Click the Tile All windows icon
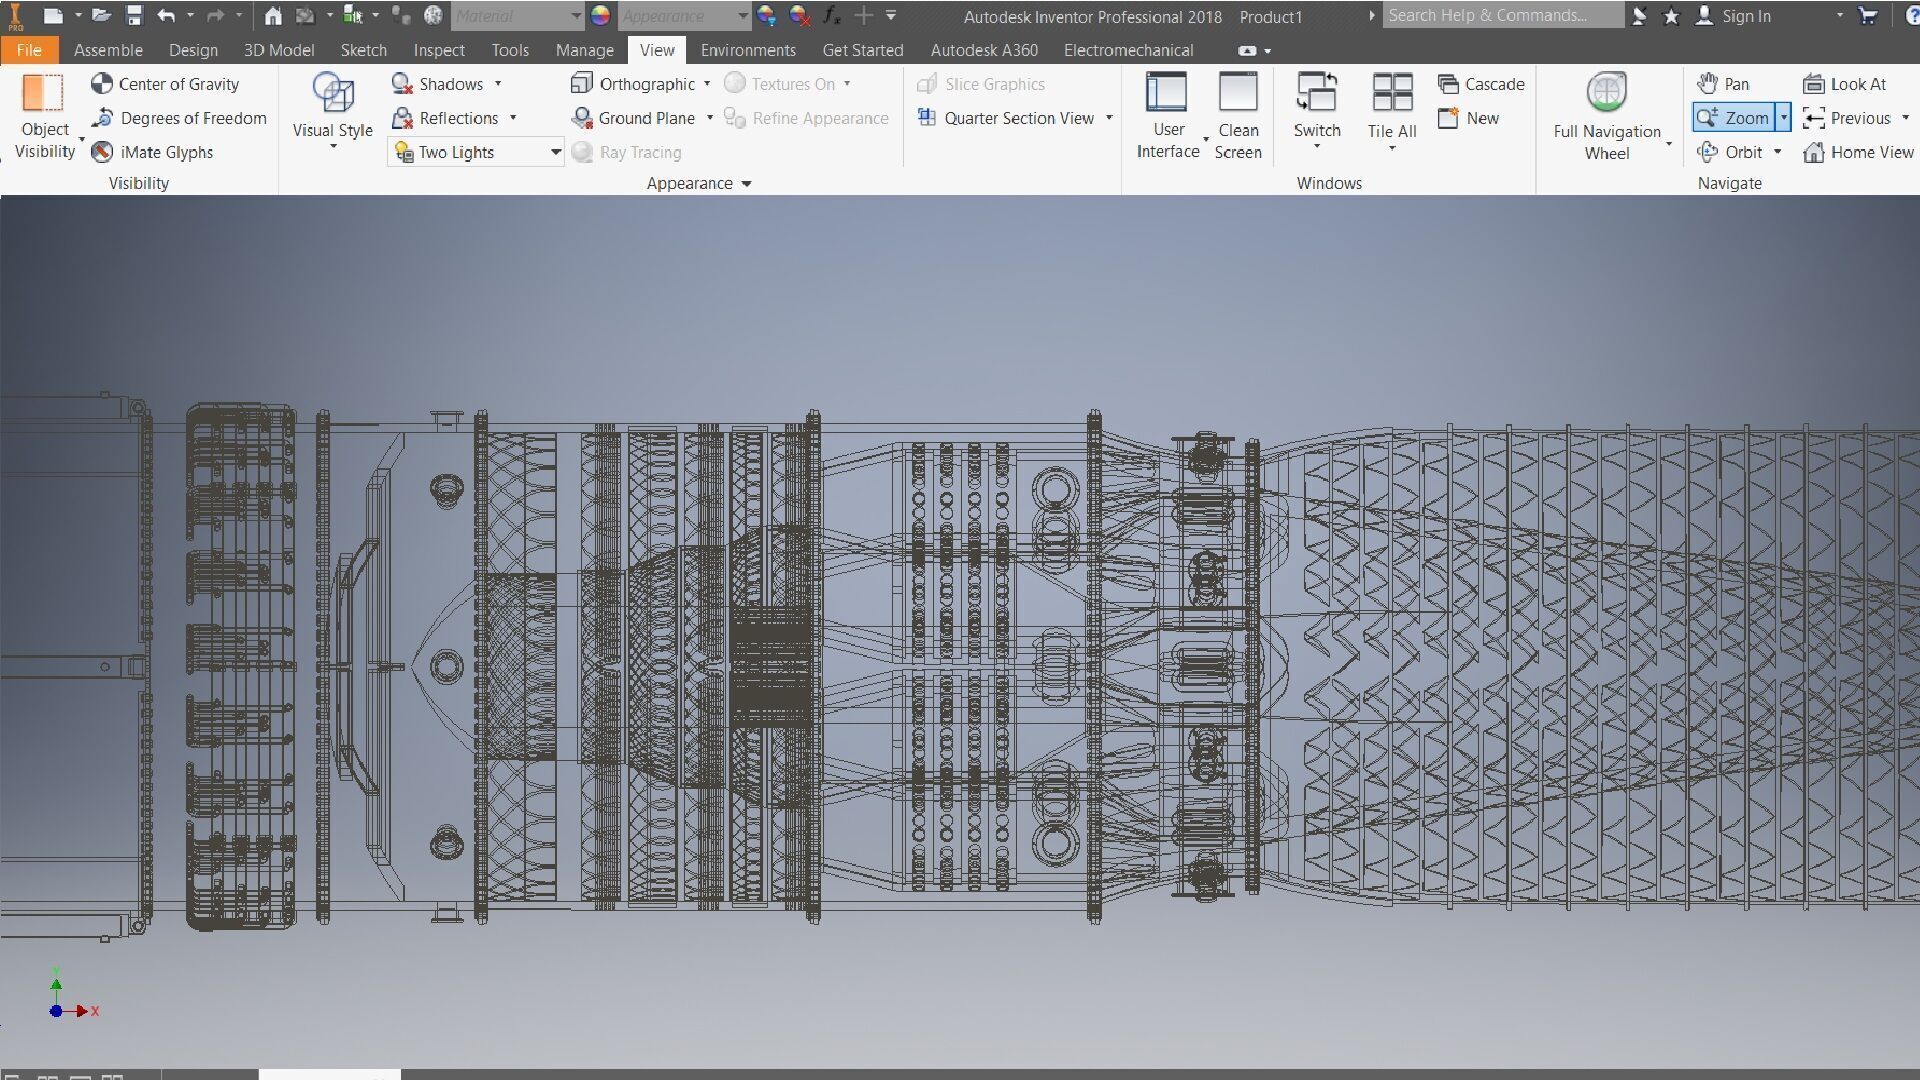Image resolution: width=1920 pixels, height=1080 pixels. [x=1391, y=93]
